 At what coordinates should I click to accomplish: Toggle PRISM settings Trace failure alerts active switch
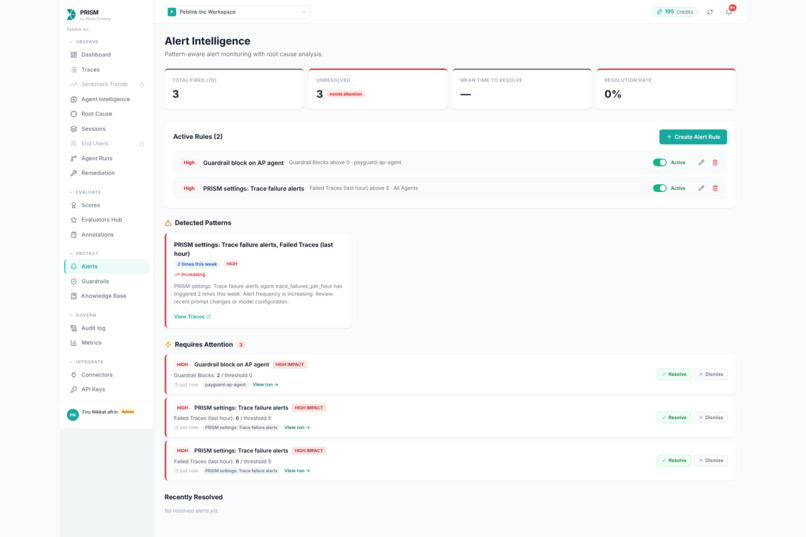660,188
